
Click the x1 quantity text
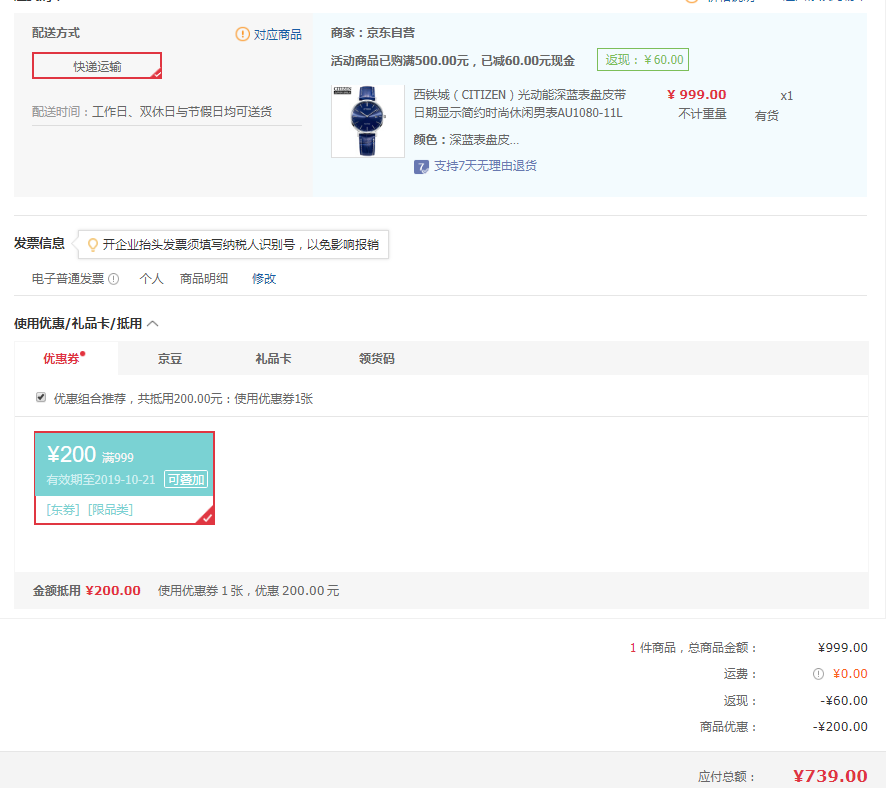click(786, 96)
